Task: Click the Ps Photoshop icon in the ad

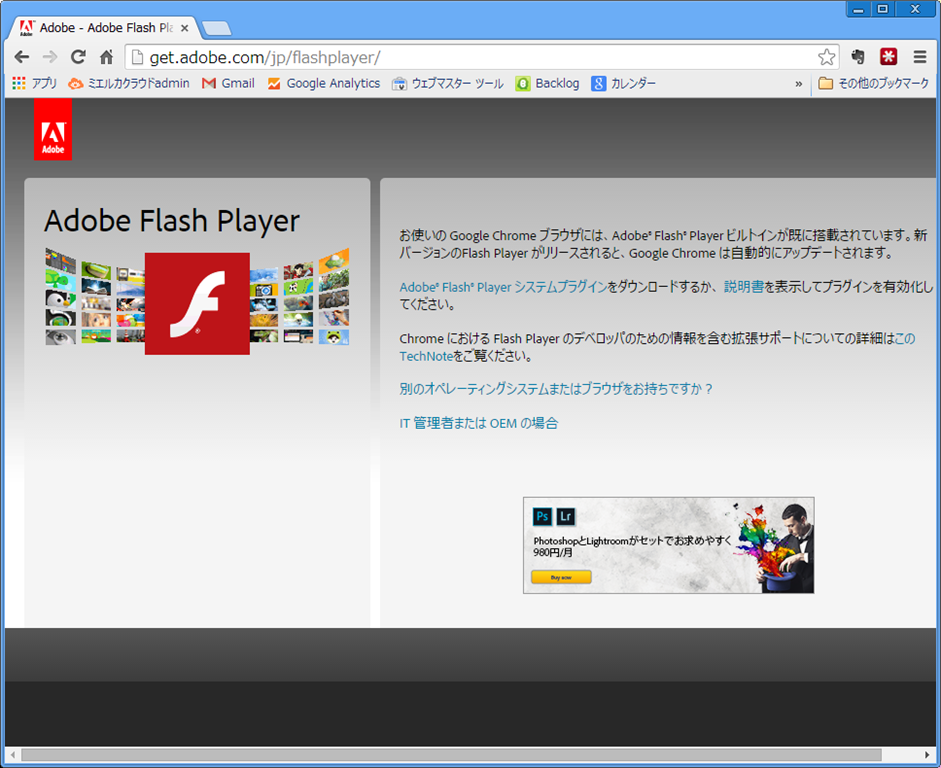Action: pos(543,517)
